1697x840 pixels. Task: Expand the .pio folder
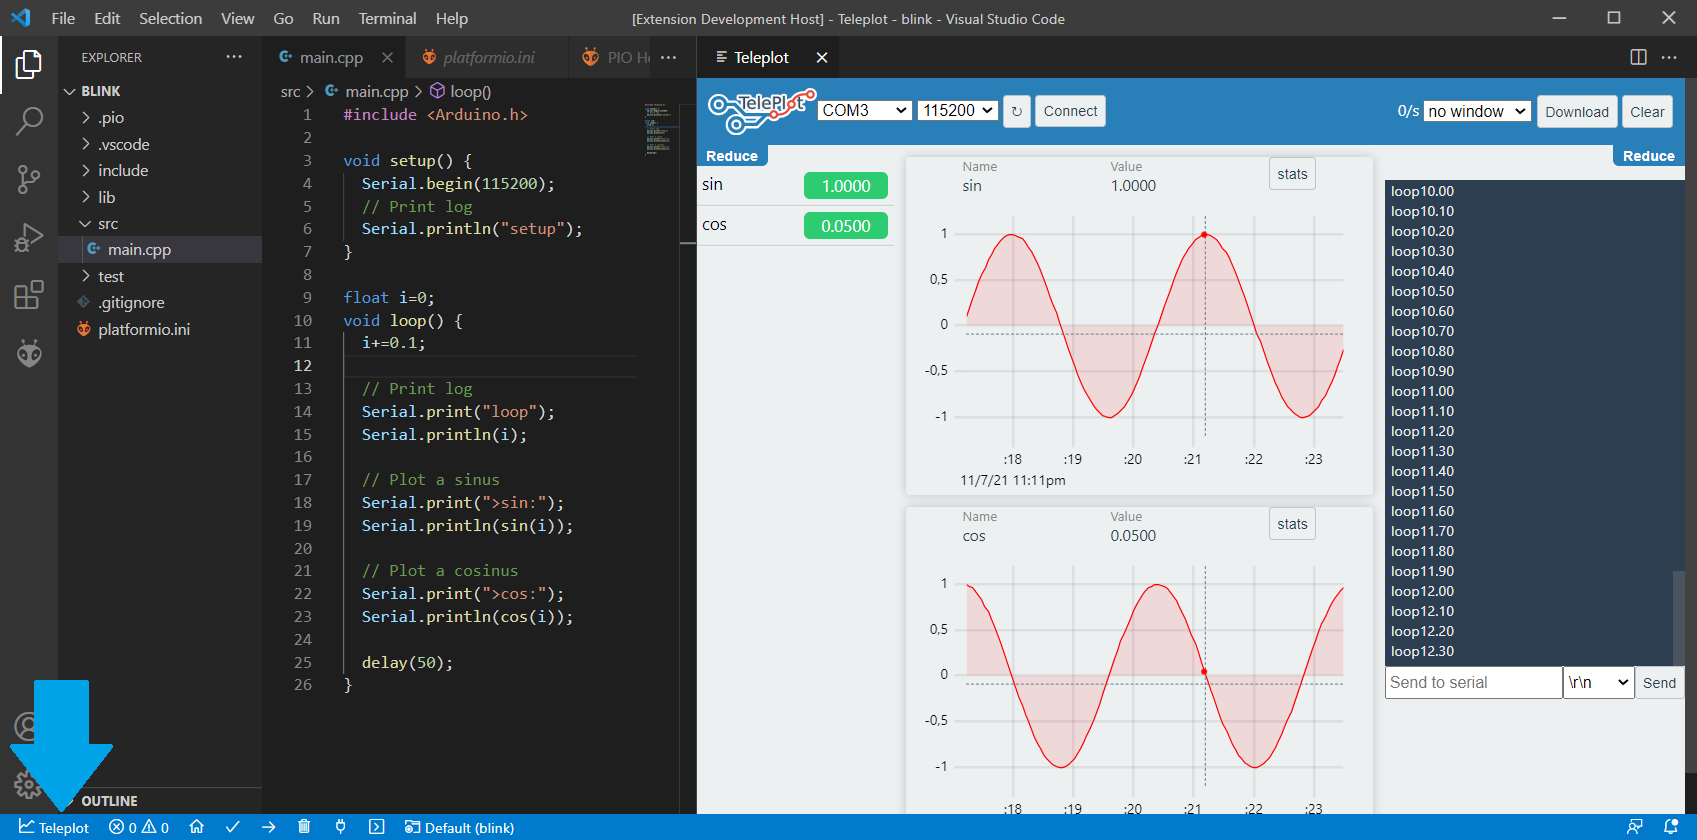pos(160,118)
